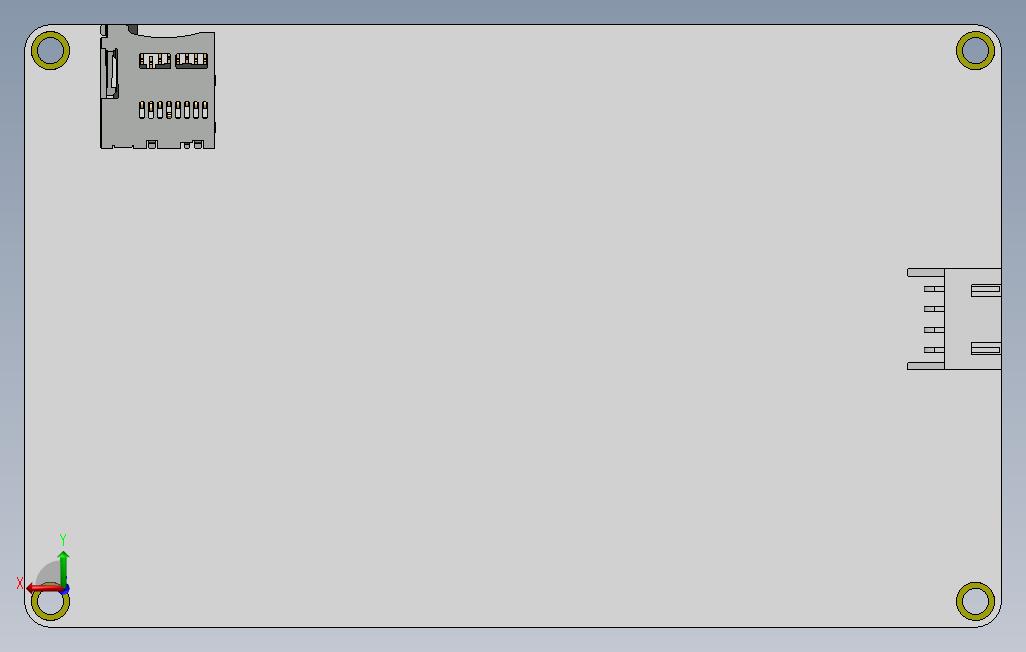Image resolution: width=1026 pixels, height=652 pixels.
Task: Select the right-edge pin header connector housing
Action: pos(955,319)
